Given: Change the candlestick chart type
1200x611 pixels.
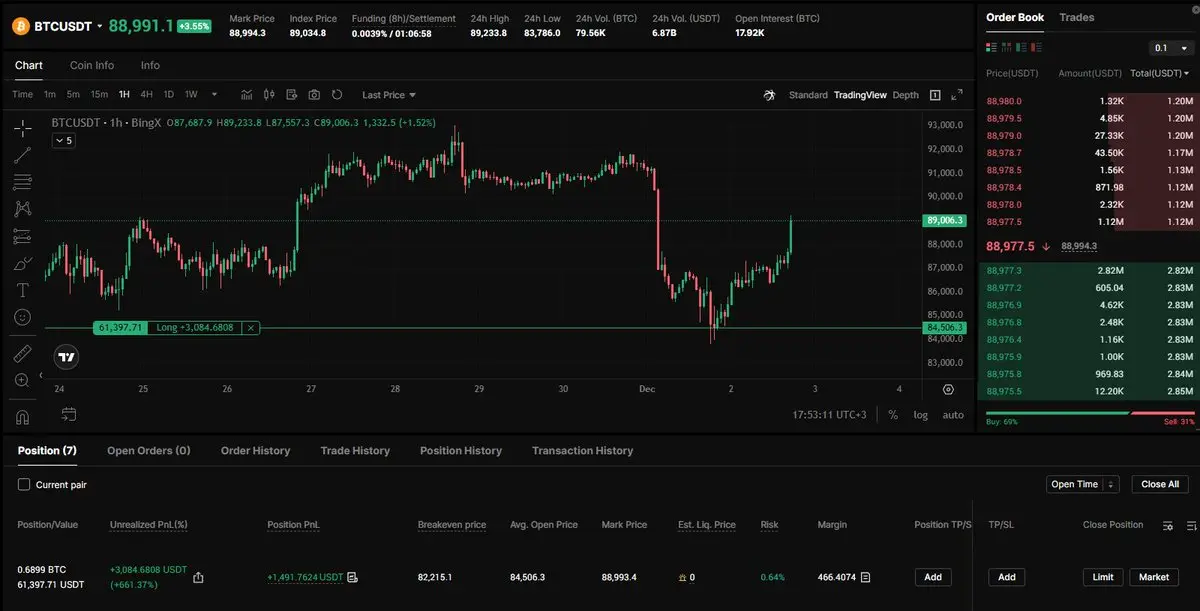Looking at the screenshot, I should [269, 95].
